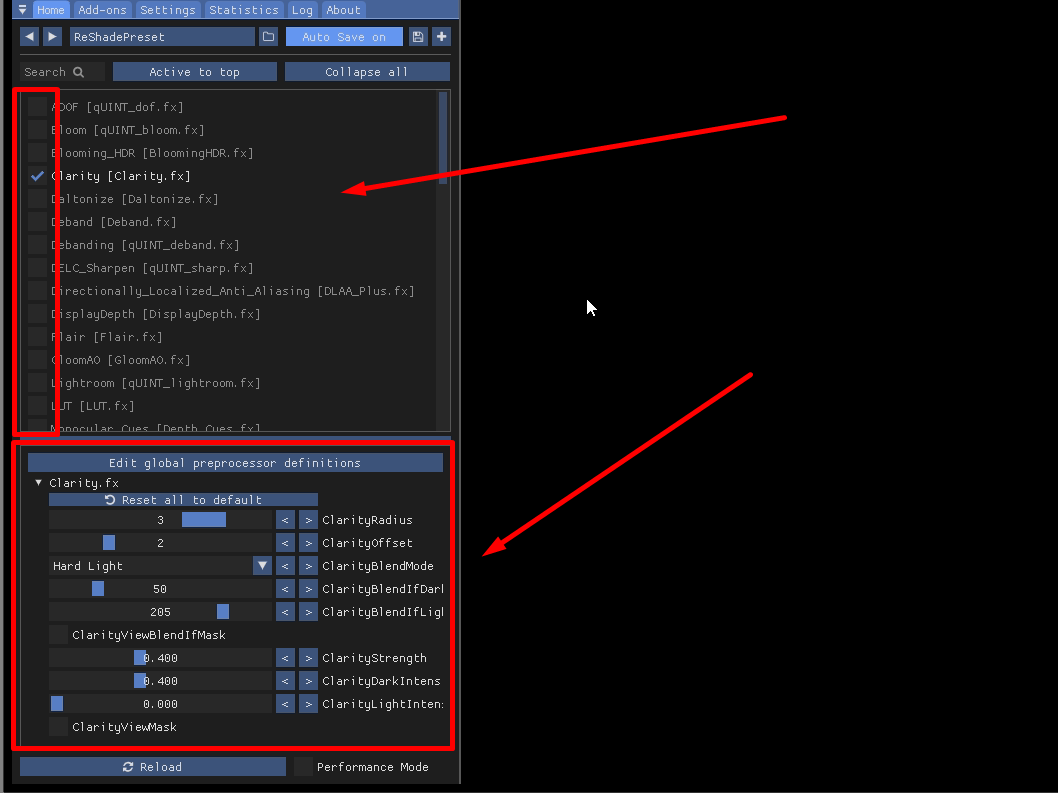Disable the Clarity effect checkbox

pyautogui.click(x=37, y=176)
